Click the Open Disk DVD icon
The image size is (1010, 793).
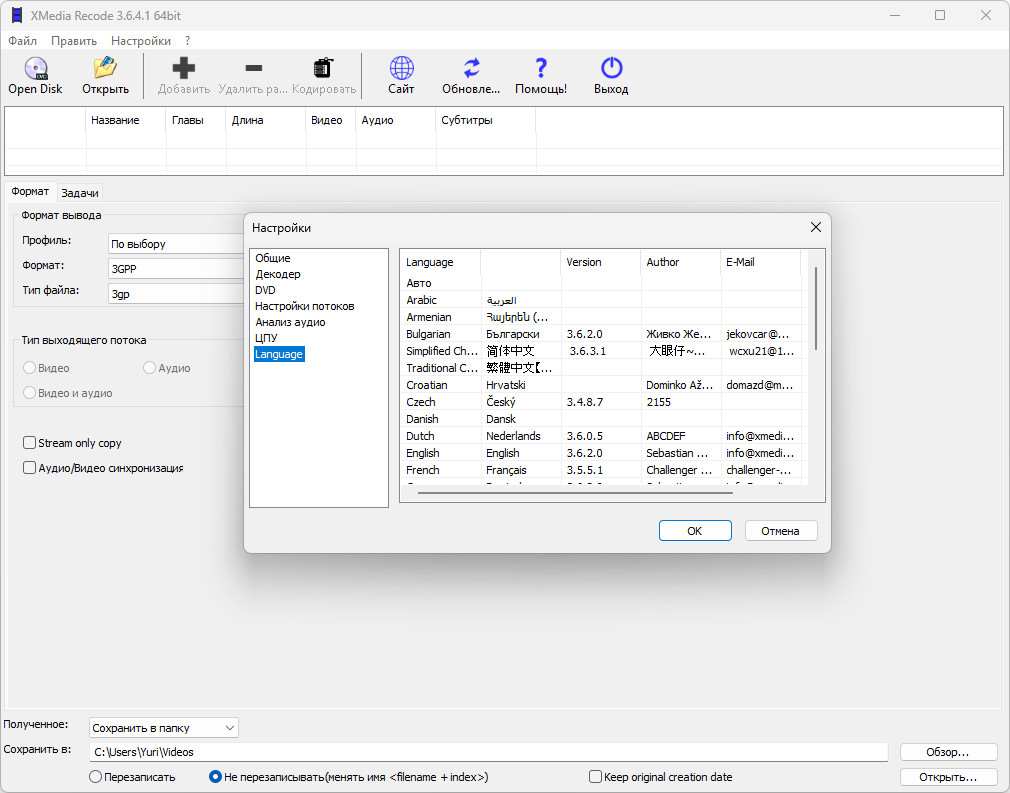click(35, 68)
